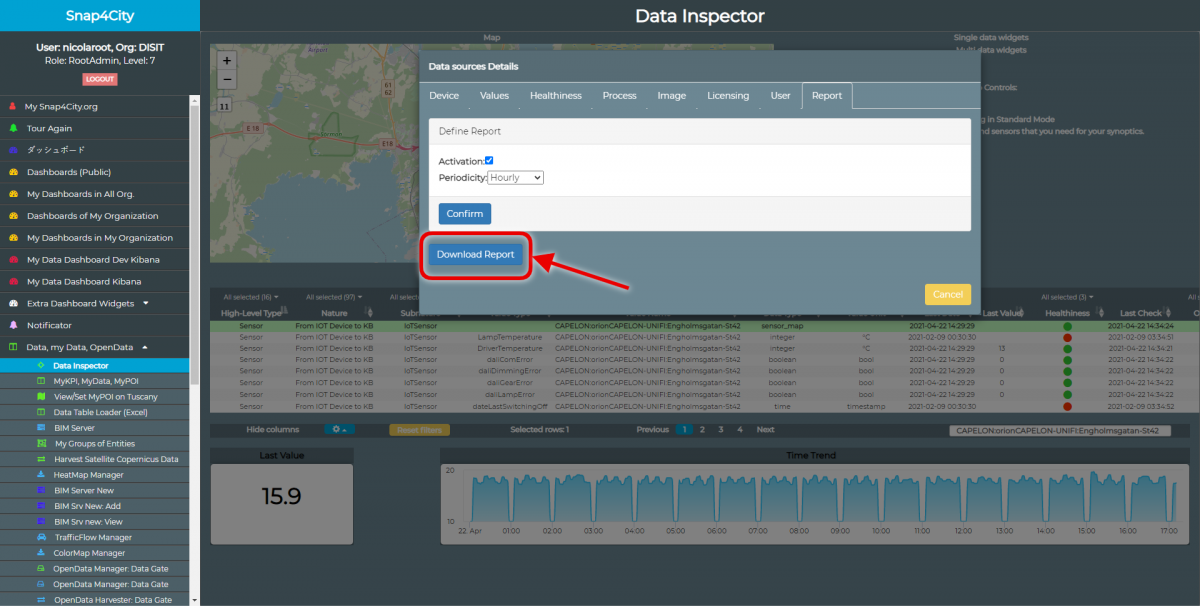Image resolution: width=1200 pixels, height=609 pixels.
Task: Switch to the Licensing tab
Action: tap(727, 96)
